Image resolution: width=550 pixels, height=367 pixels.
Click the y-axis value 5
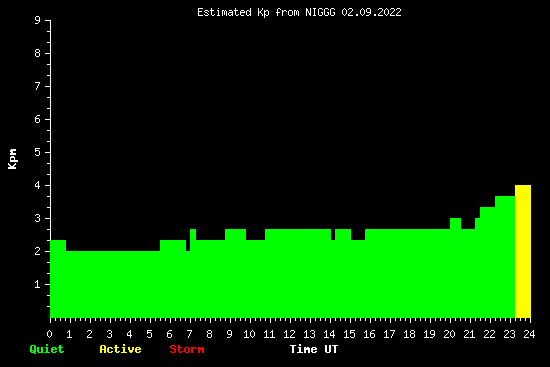tap(38, 152)
